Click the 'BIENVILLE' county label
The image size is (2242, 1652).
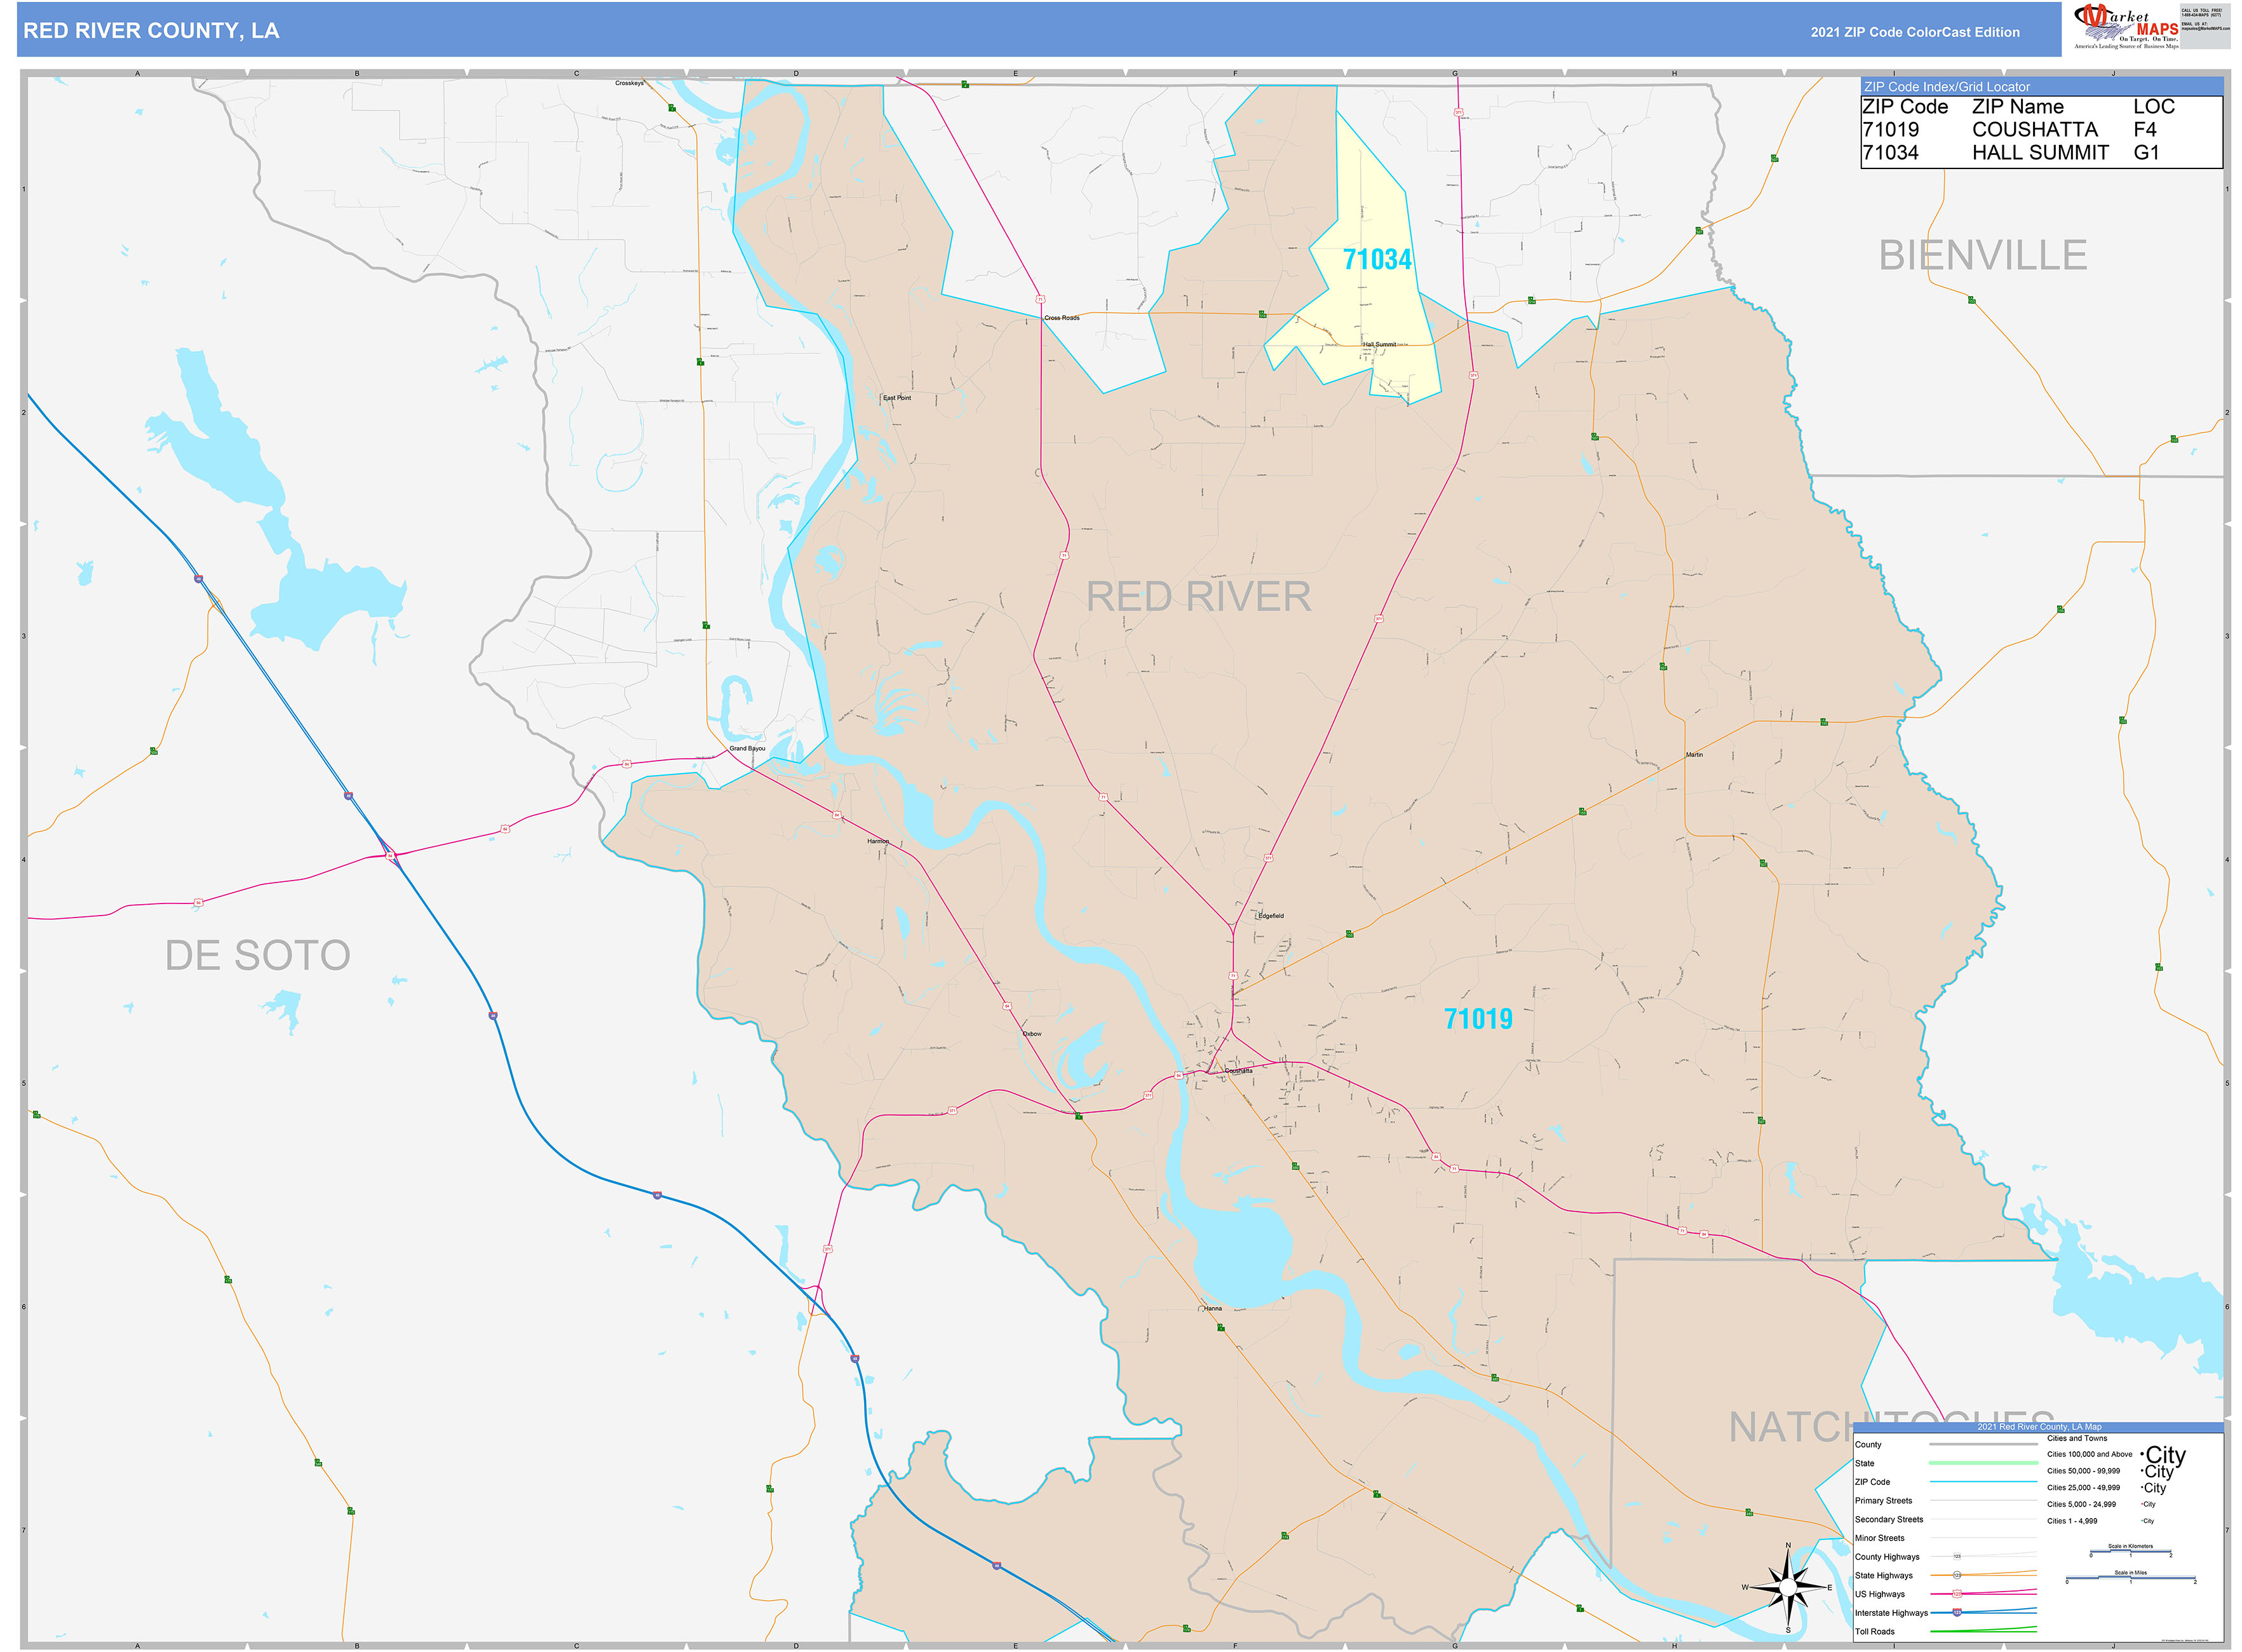[x=1982, y=255]
